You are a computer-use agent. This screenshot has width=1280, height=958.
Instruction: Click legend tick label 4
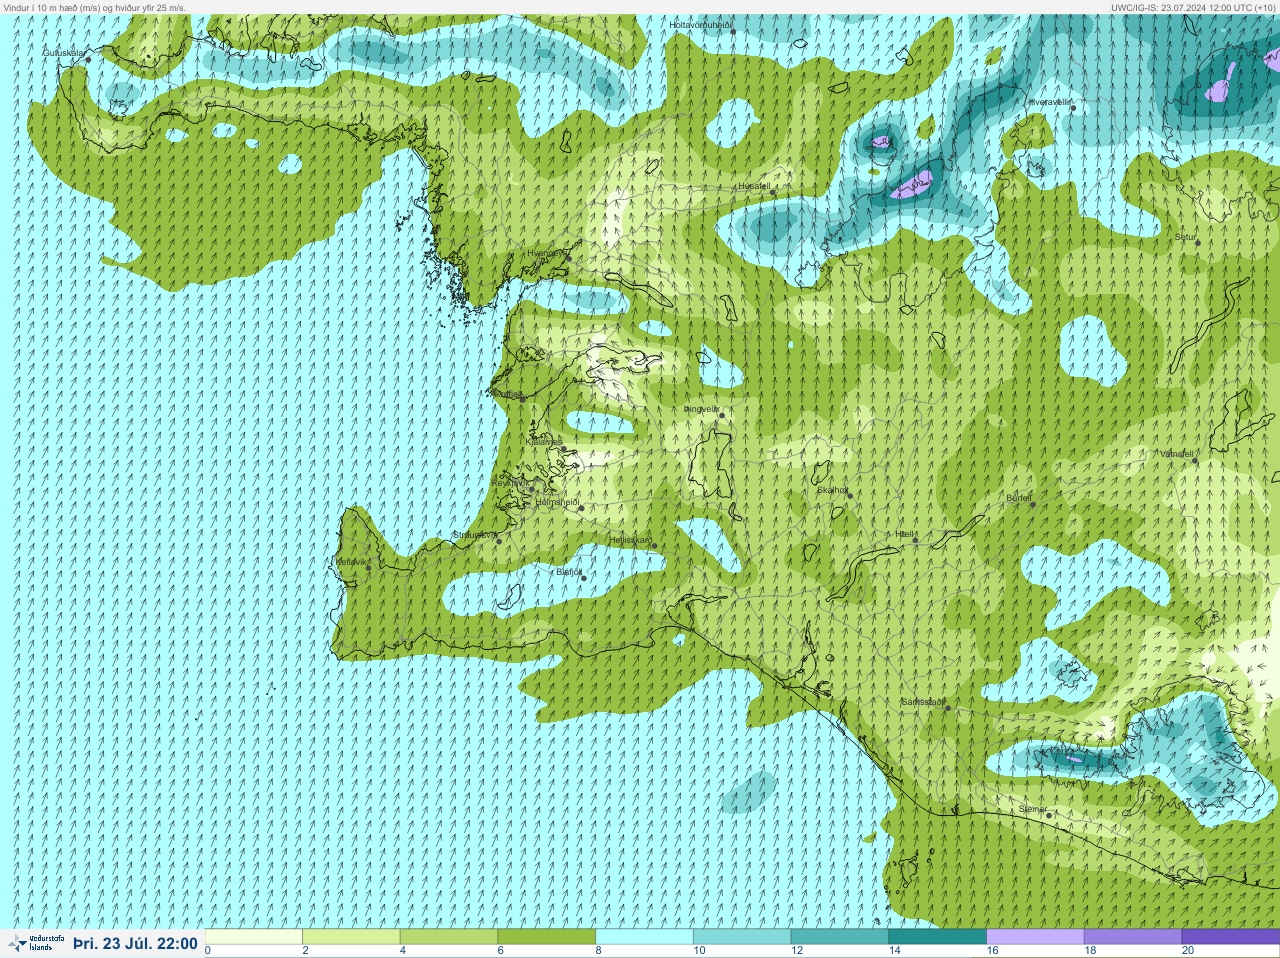pos(402,951)
